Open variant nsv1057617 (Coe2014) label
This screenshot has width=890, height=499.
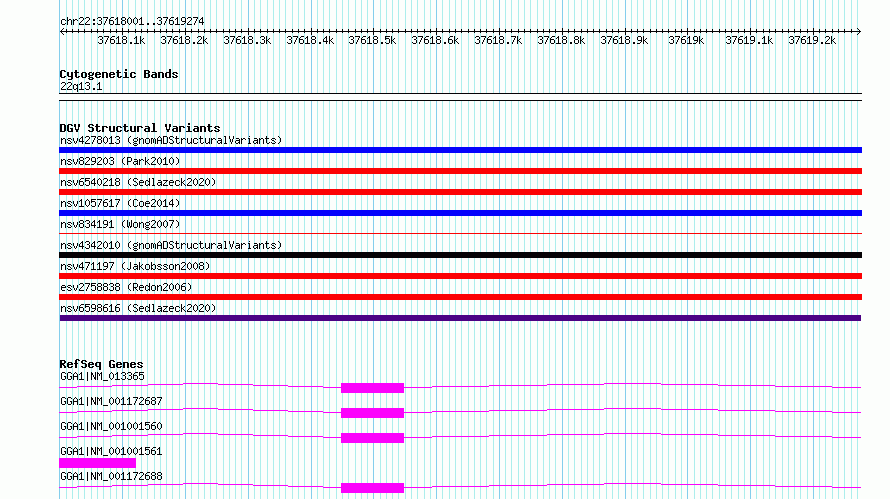(120, 203)
